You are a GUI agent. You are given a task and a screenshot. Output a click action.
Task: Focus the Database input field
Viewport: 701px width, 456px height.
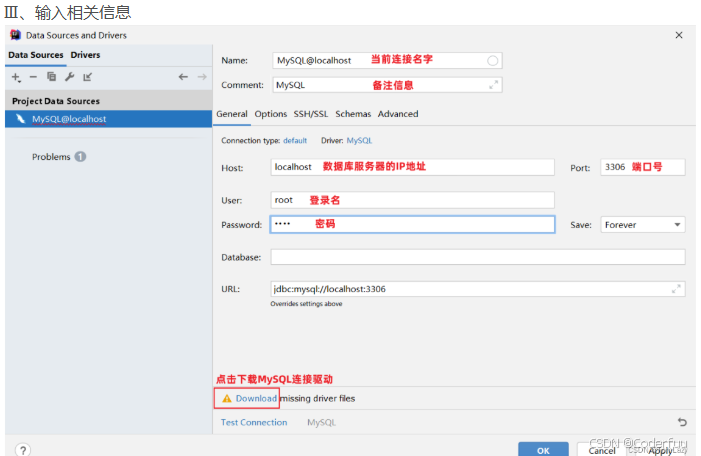477,257
